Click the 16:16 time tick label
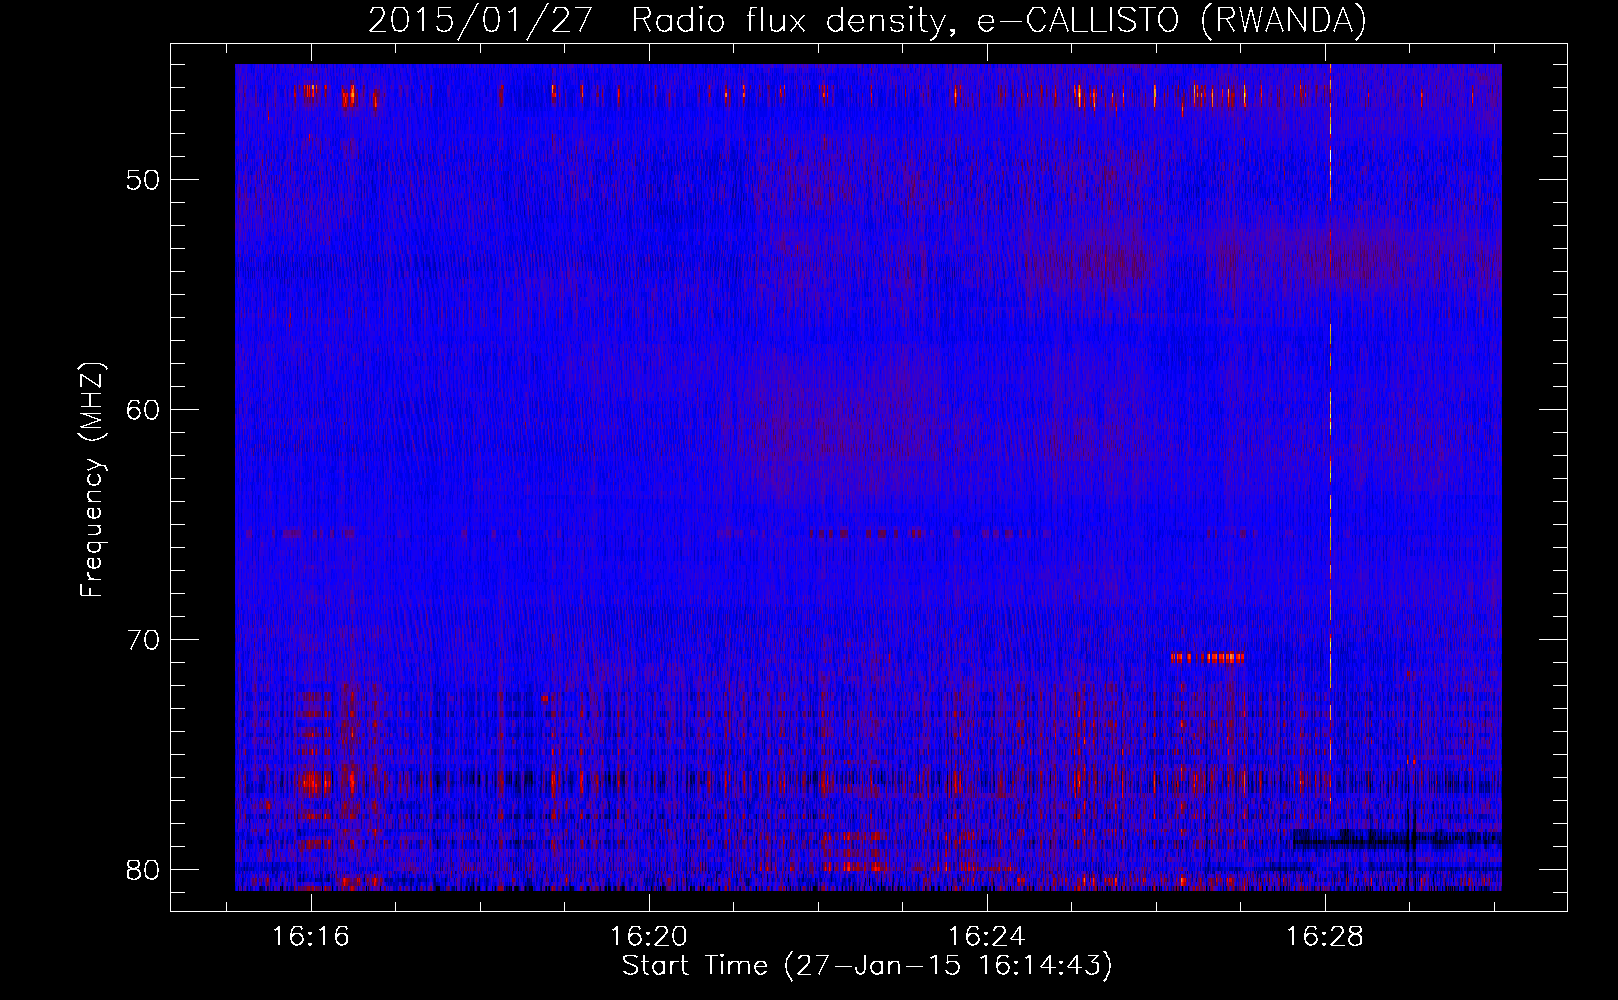 [311, 937]
